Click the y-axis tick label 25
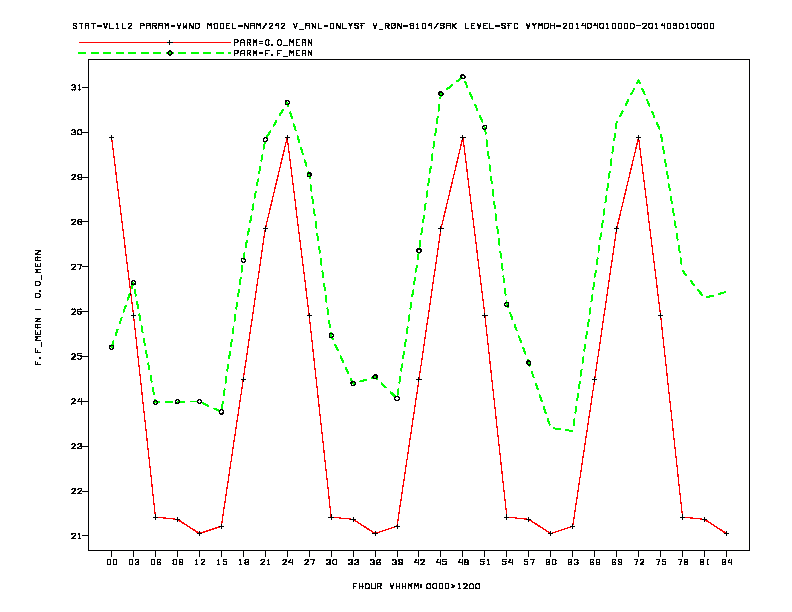The width and height of the screenshot is (792, 612). point(76,356)
